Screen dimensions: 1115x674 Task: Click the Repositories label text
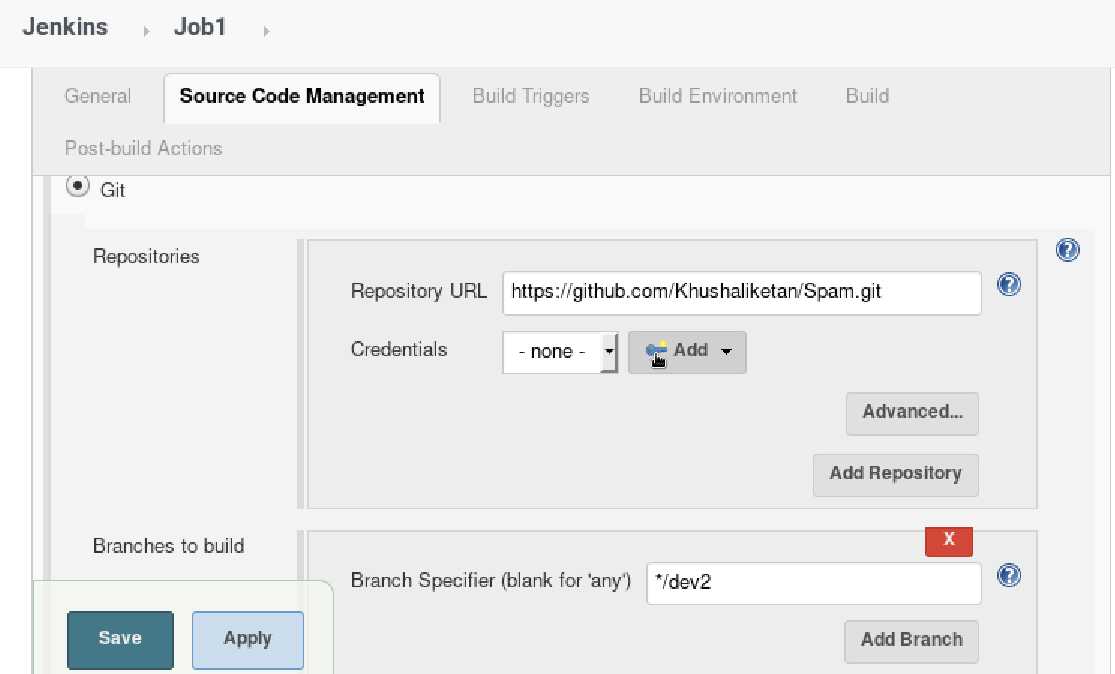(146, 257)
